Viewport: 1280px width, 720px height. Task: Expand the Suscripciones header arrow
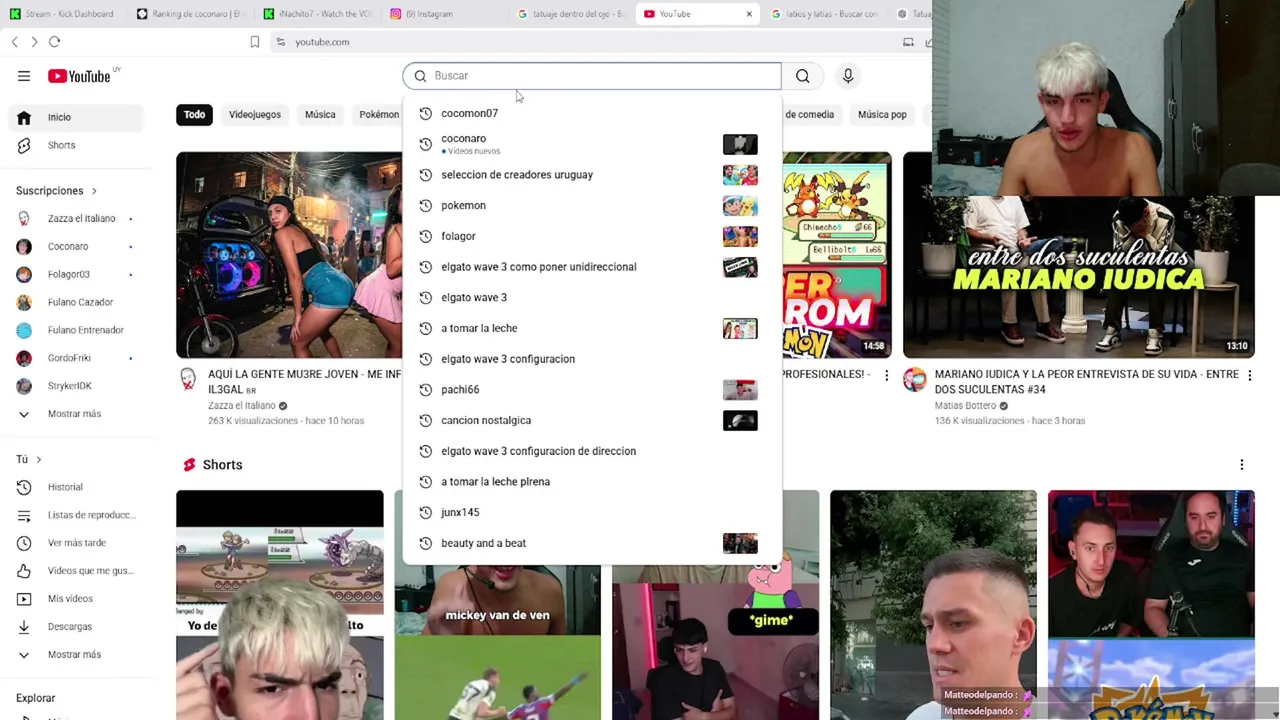94,191
